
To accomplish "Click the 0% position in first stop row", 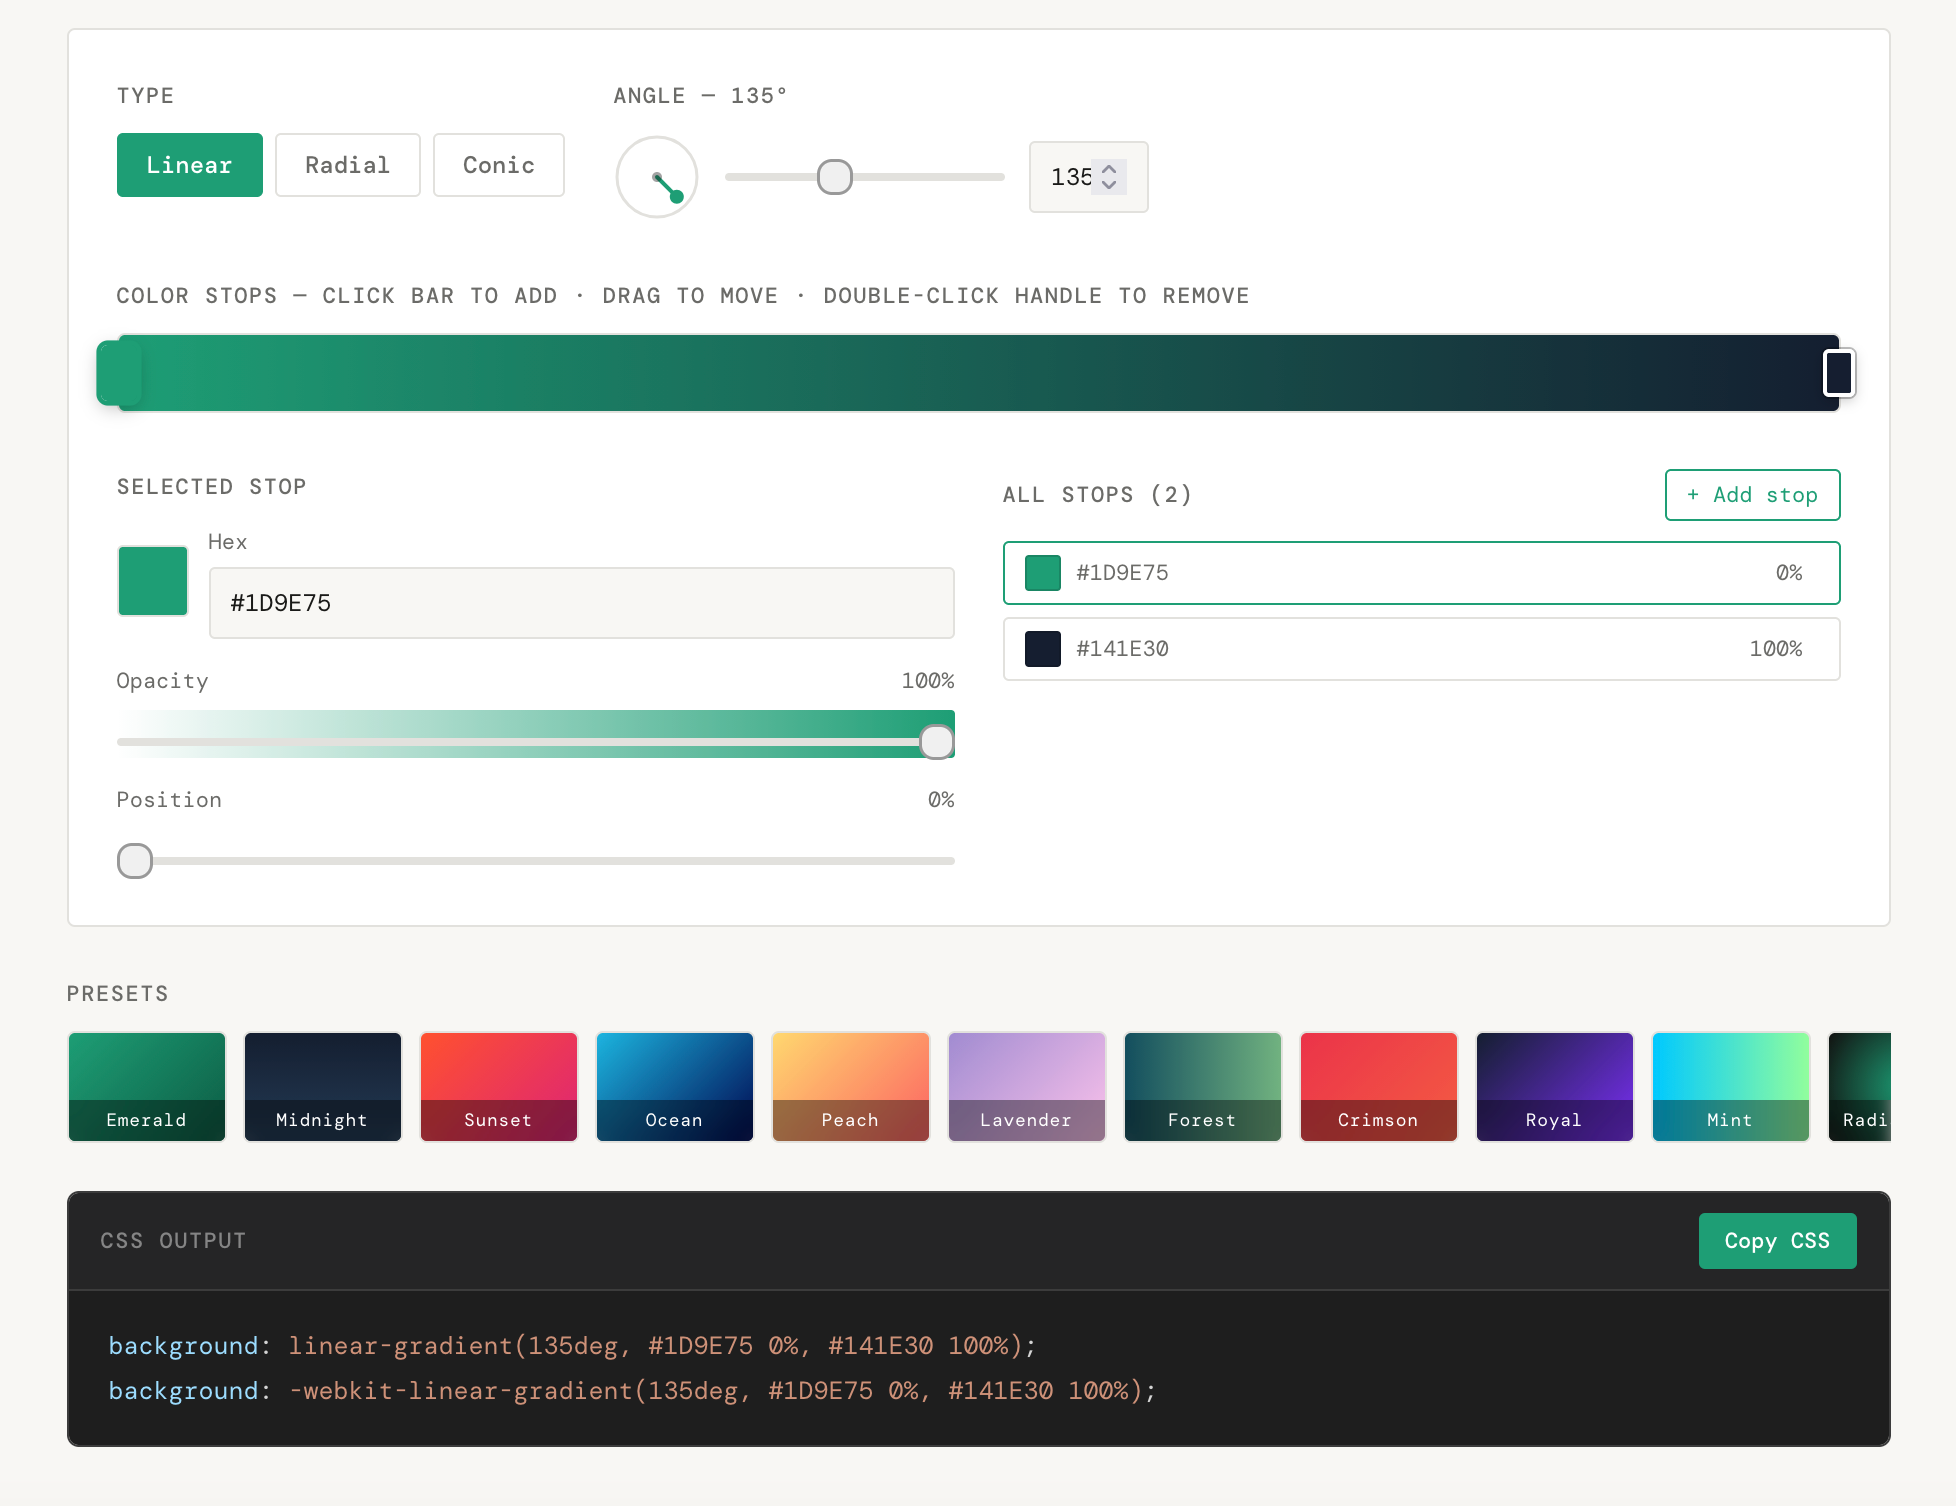I will (x=1789, y=573).
